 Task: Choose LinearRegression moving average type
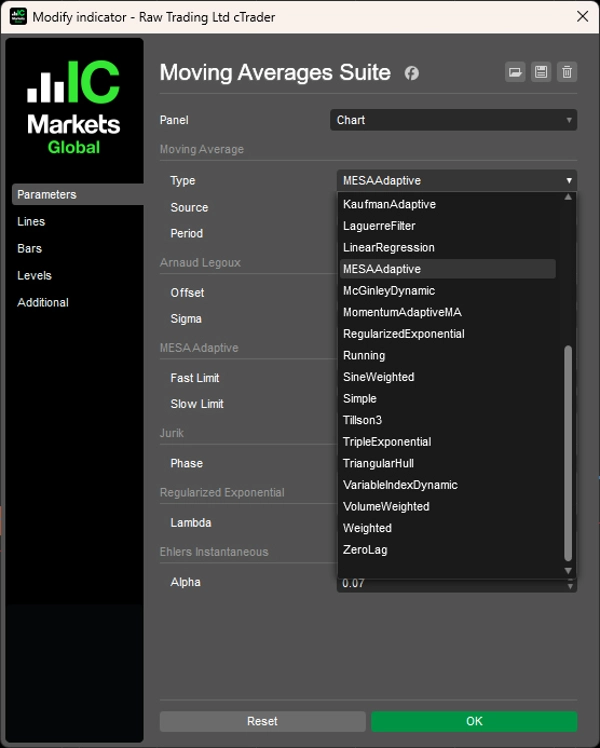tap(448, 247)
